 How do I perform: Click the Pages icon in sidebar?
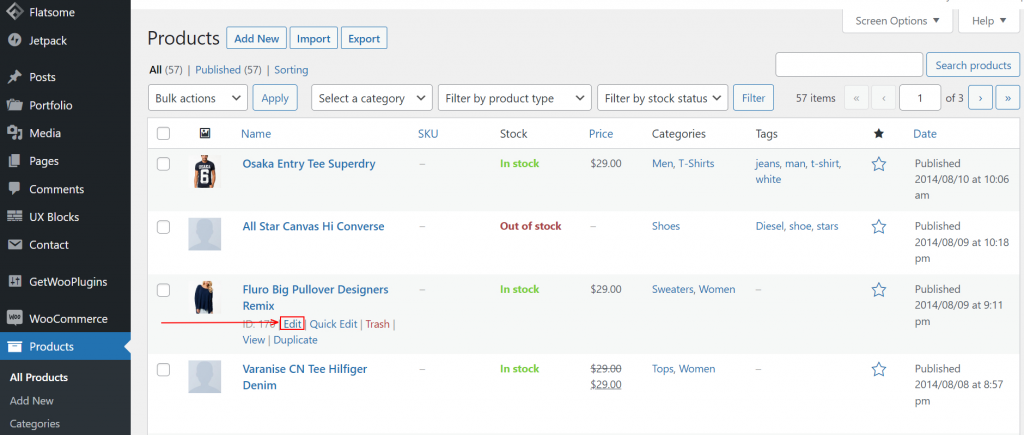[14, 161]
